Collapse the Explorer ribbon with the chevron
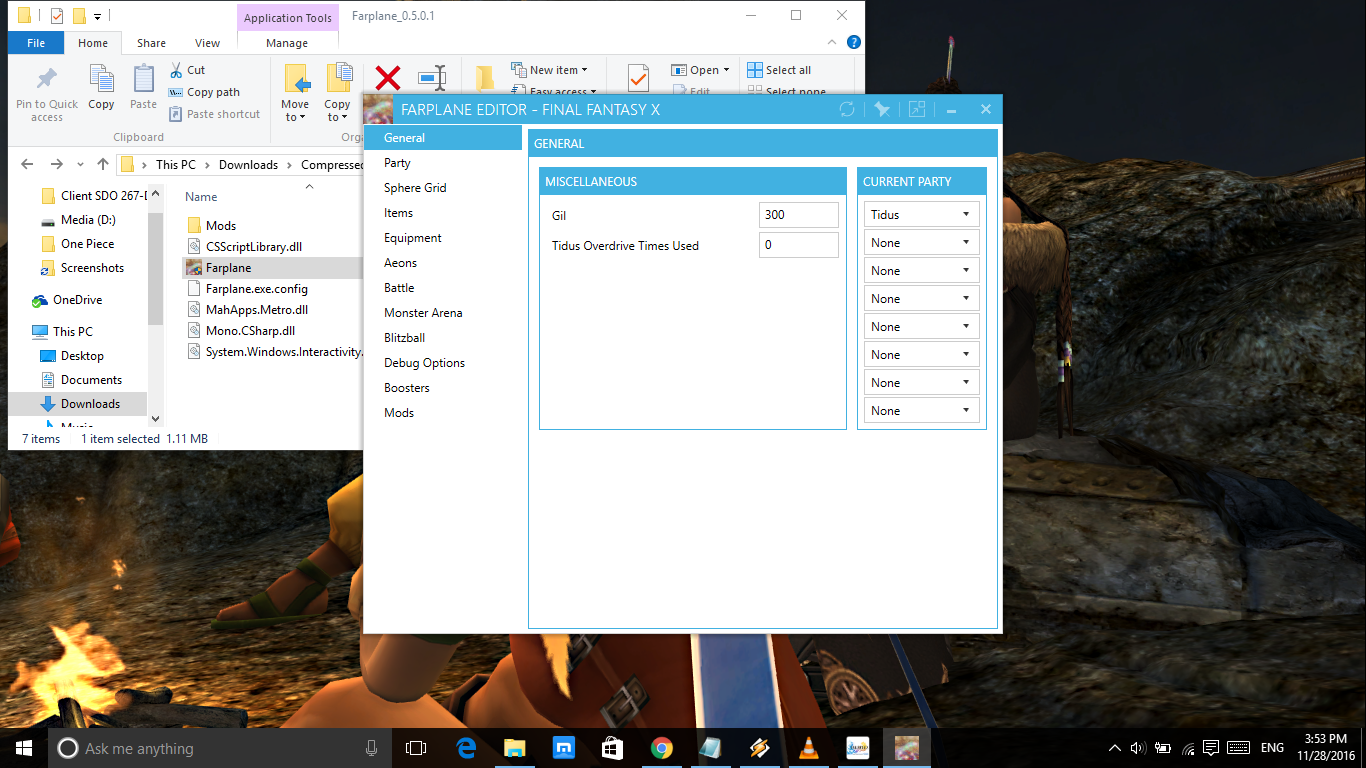Screen dimensions: 1366x768 point(833,43)
